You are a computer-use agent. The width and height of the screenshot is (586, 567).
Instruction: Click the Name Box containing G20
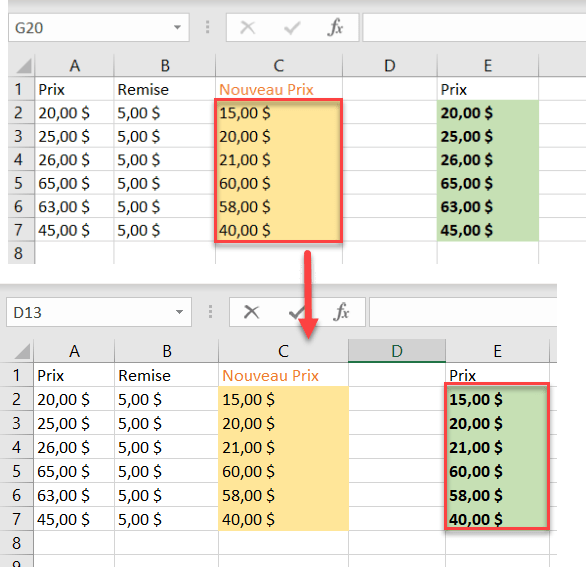pos(99,27)
